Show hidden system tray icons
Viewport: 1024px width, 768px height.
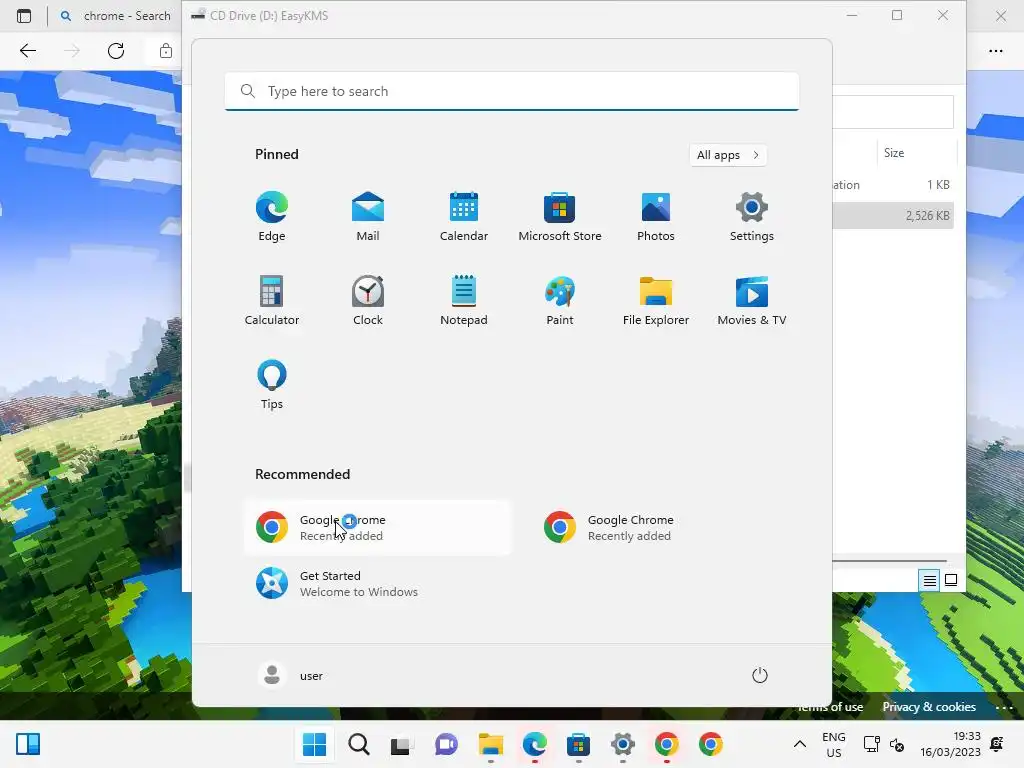pos(799,744)
